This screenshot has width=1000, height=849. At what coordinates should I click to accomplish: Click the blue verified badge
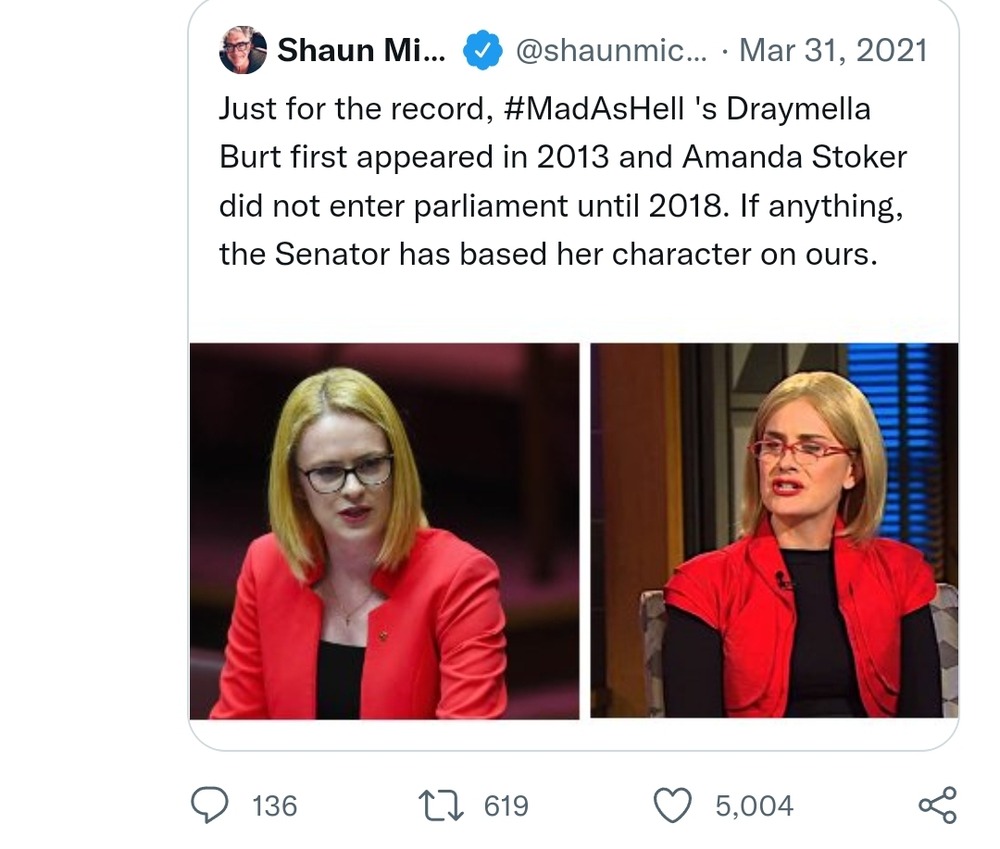click(483, 51)
